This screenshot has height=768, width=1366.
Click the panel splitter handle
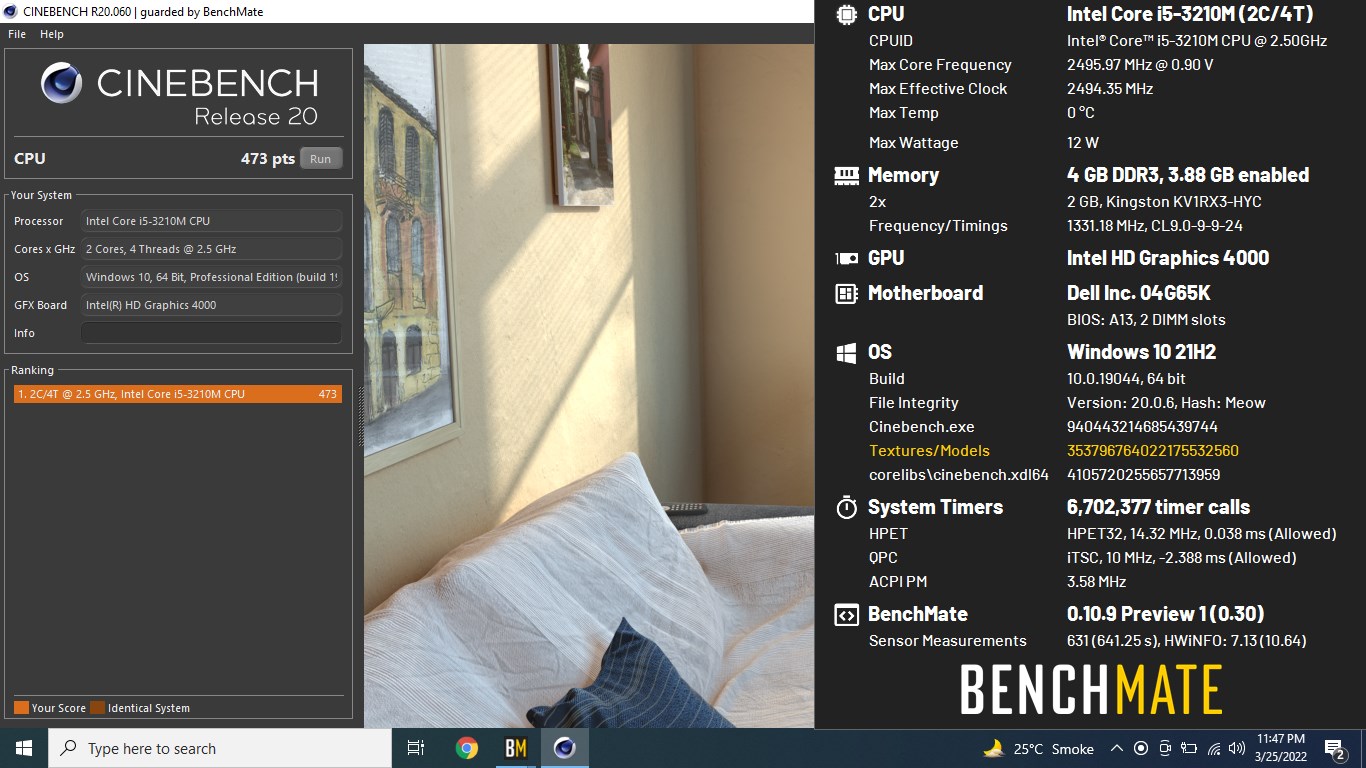[x=360, y=418]
